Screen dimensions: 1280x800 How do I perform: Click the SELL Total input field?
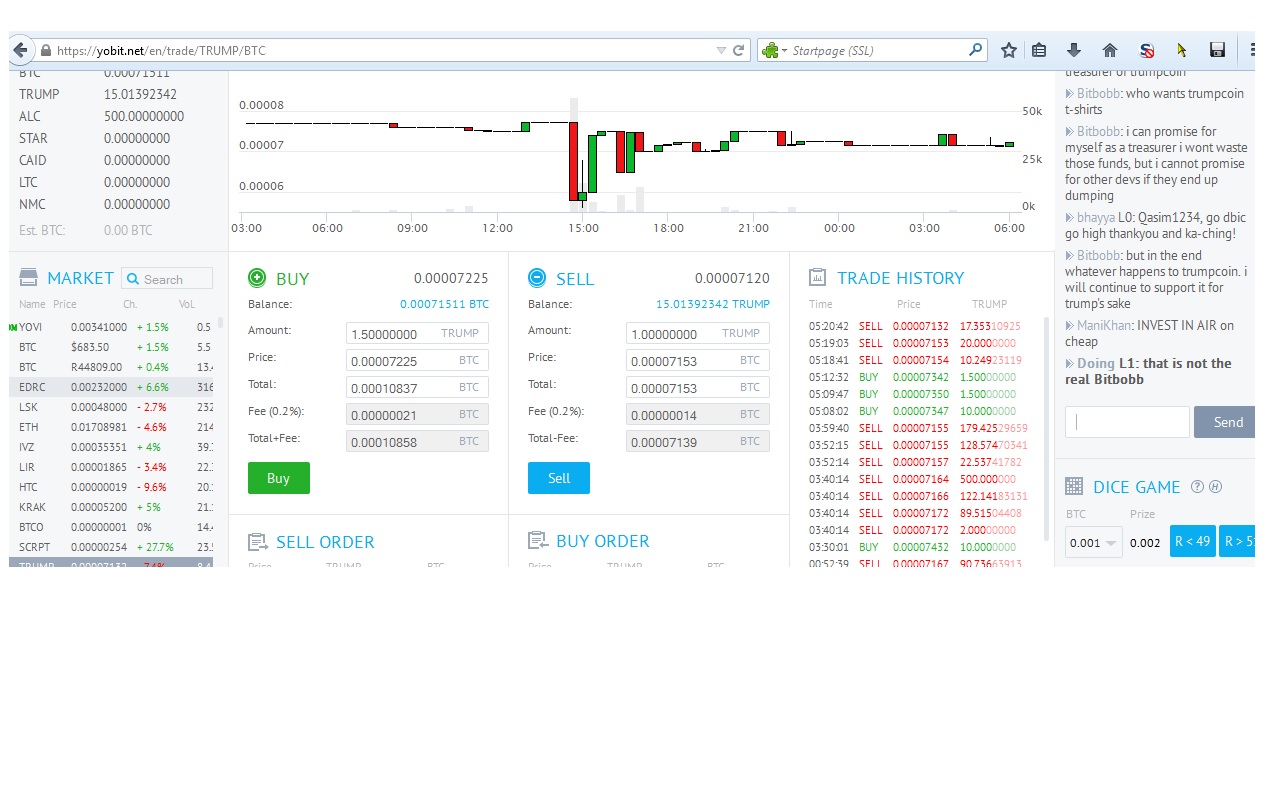coord(698,387)
